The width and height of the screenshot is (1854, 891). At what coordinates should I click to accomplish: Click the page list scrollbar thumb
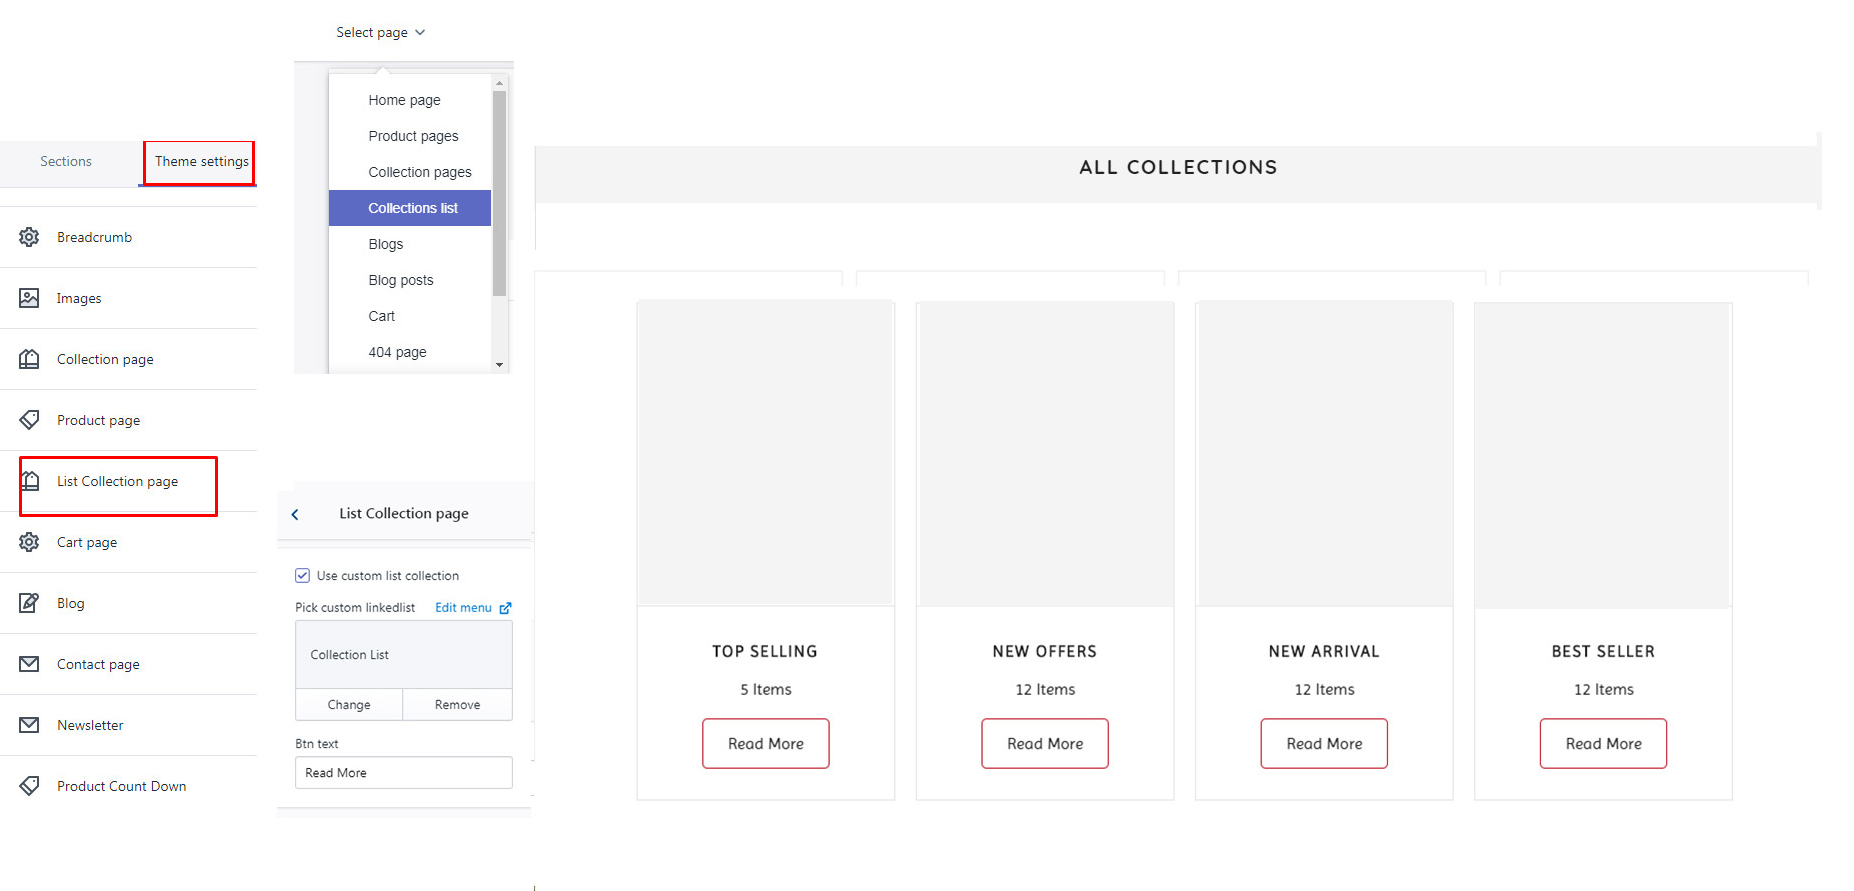tap(500, 194)
